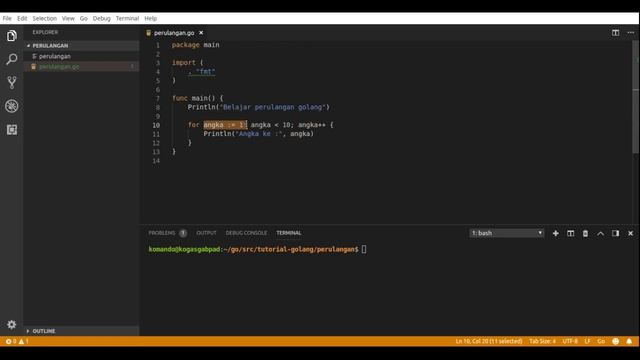This screenshot has height=360, width=640.
Task: Open the Go menu
Action: [84, 18]
